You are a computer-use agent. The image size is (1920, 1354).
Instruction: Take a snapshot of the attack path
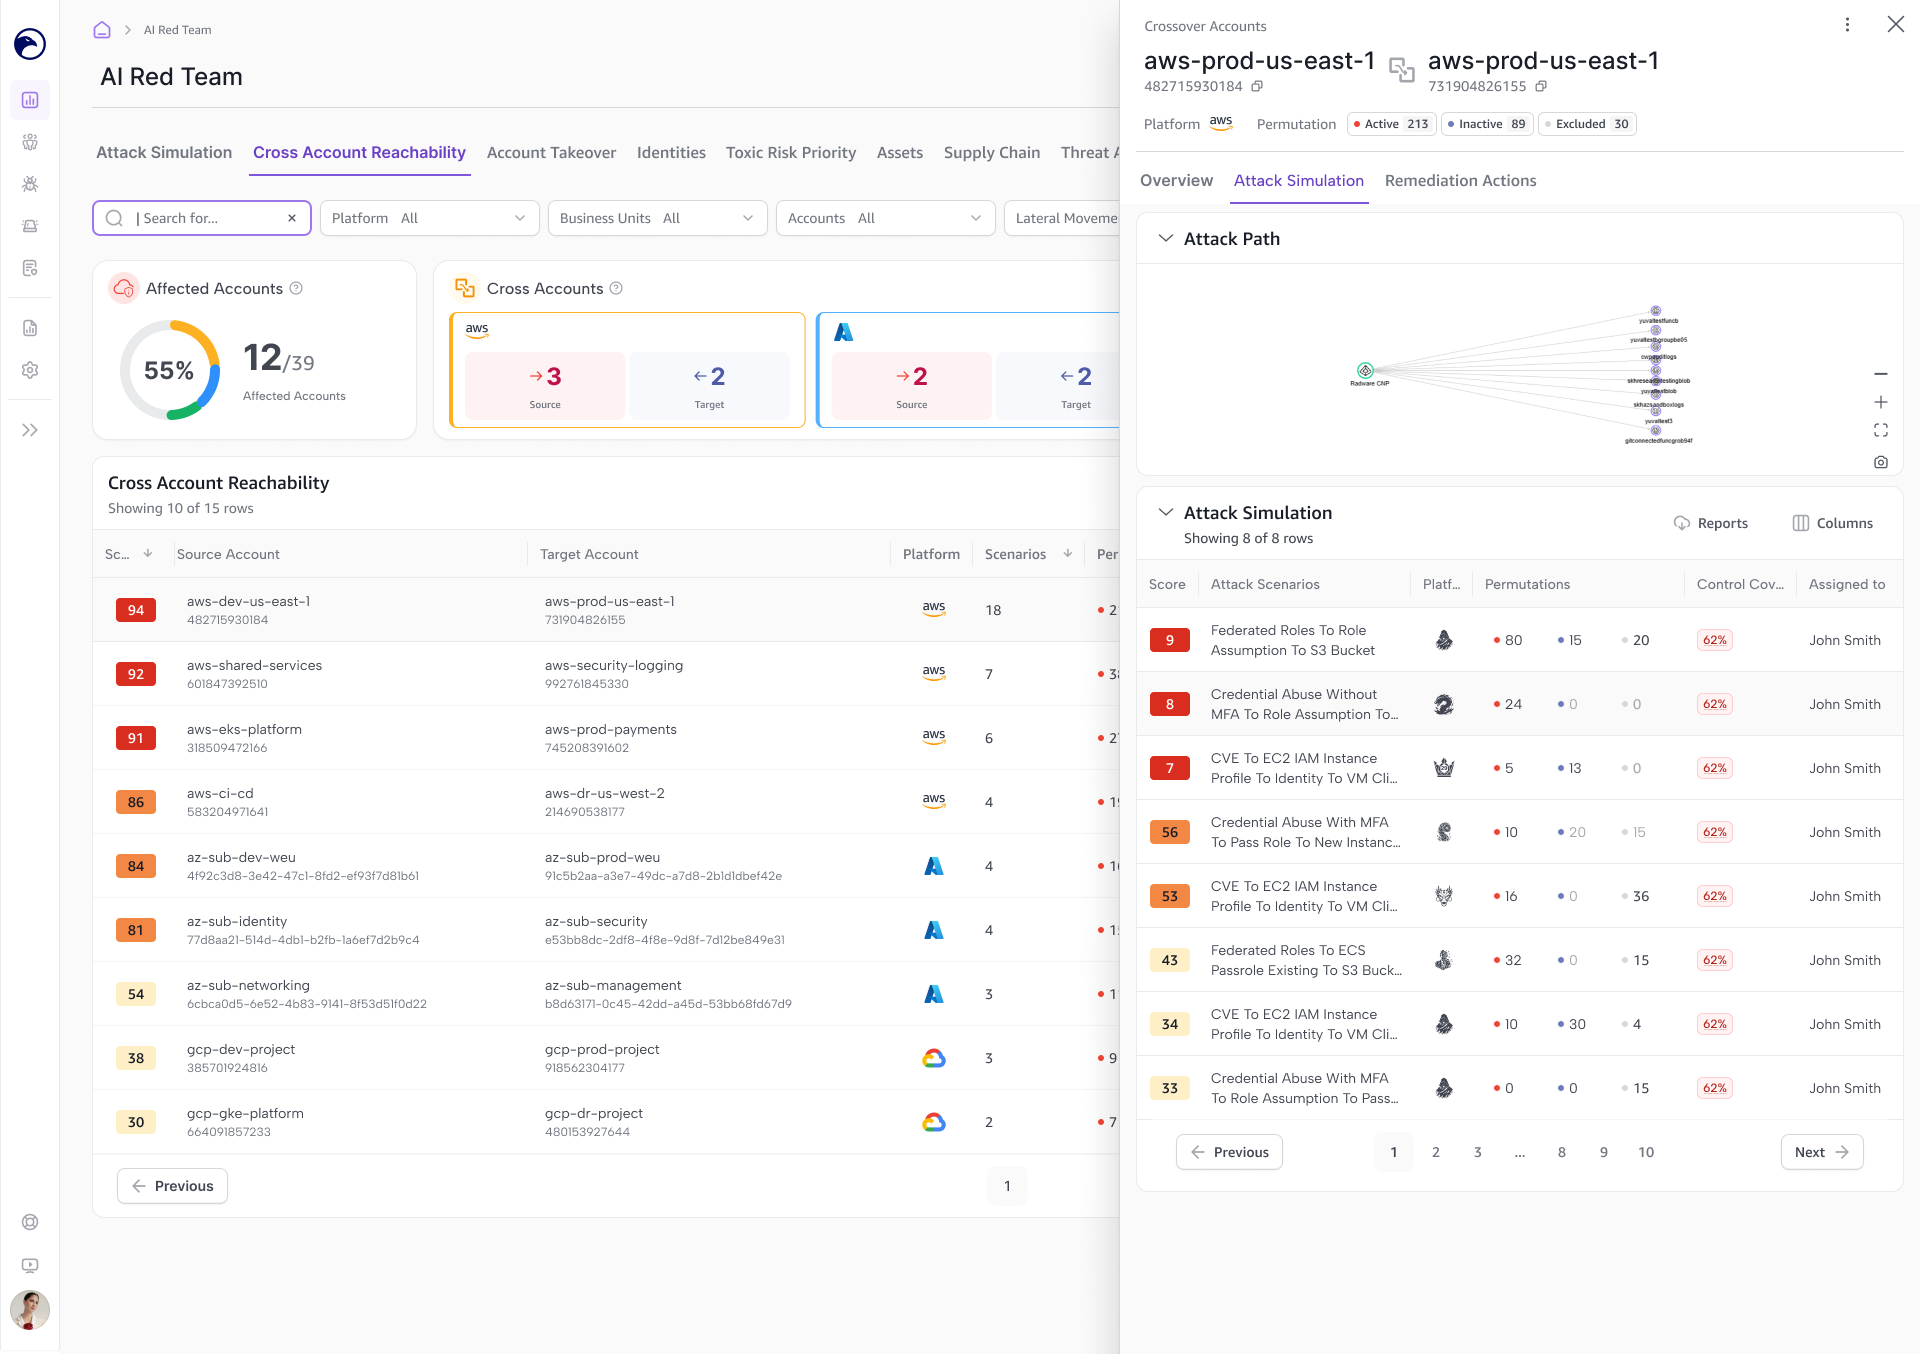pos(1881,462)
